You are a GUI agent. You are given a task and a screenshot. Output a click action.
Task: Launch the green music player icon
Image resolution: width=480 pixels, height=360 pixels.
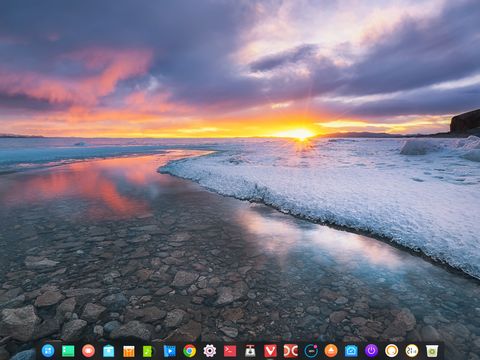point(149,351)
